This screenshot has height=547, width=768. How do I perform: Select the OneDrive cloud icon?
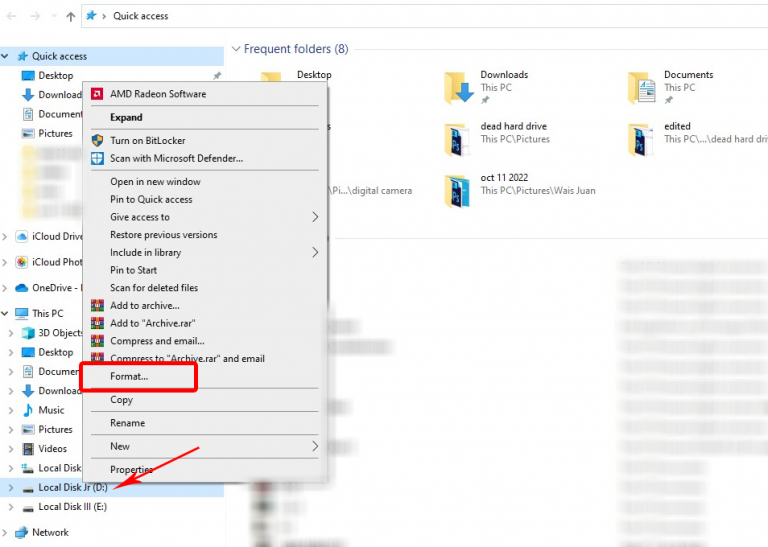coord(22,288)
